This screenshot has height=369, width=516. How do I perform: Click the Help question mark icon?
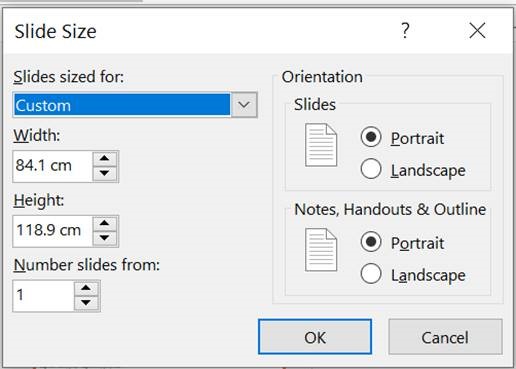[405, 31]
